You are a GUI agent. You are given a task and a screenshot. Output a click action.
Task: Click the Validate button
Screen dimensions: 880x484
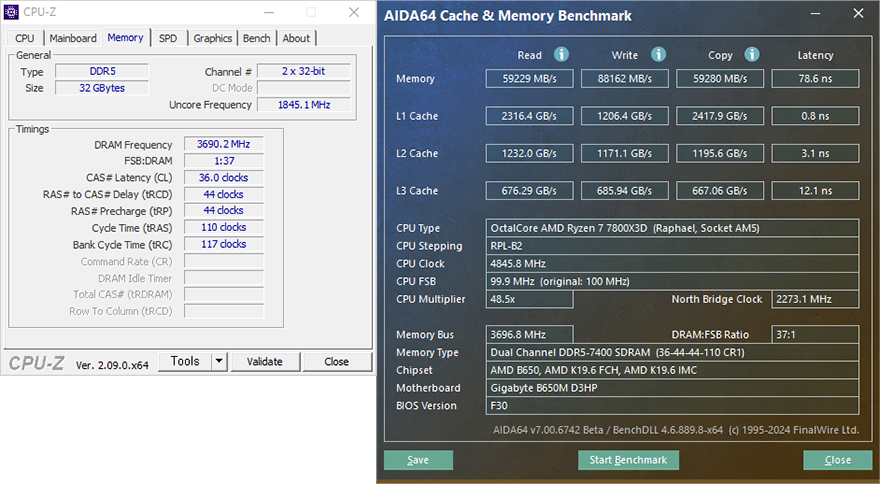pos(265,362)
